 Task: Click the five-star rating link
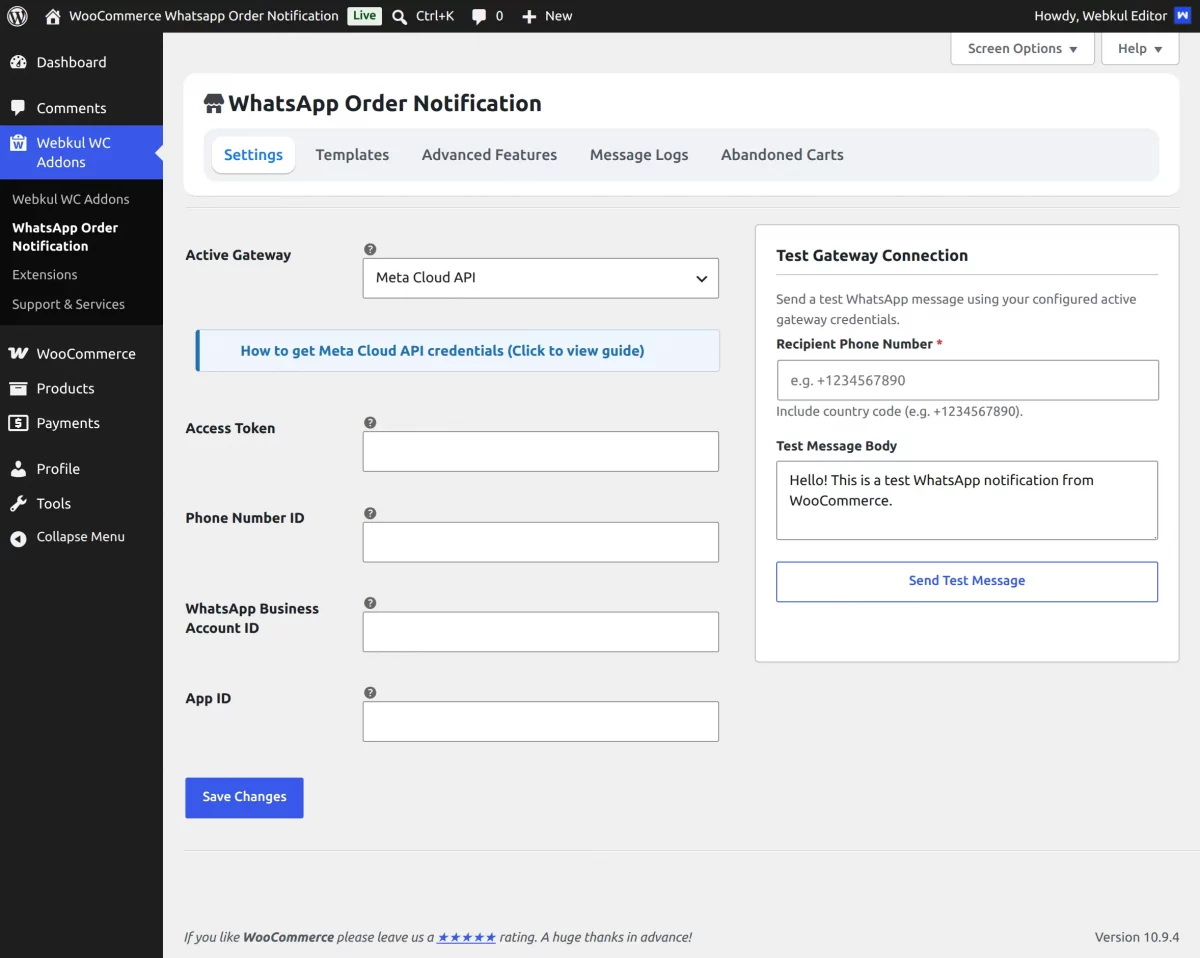(467, 937)
